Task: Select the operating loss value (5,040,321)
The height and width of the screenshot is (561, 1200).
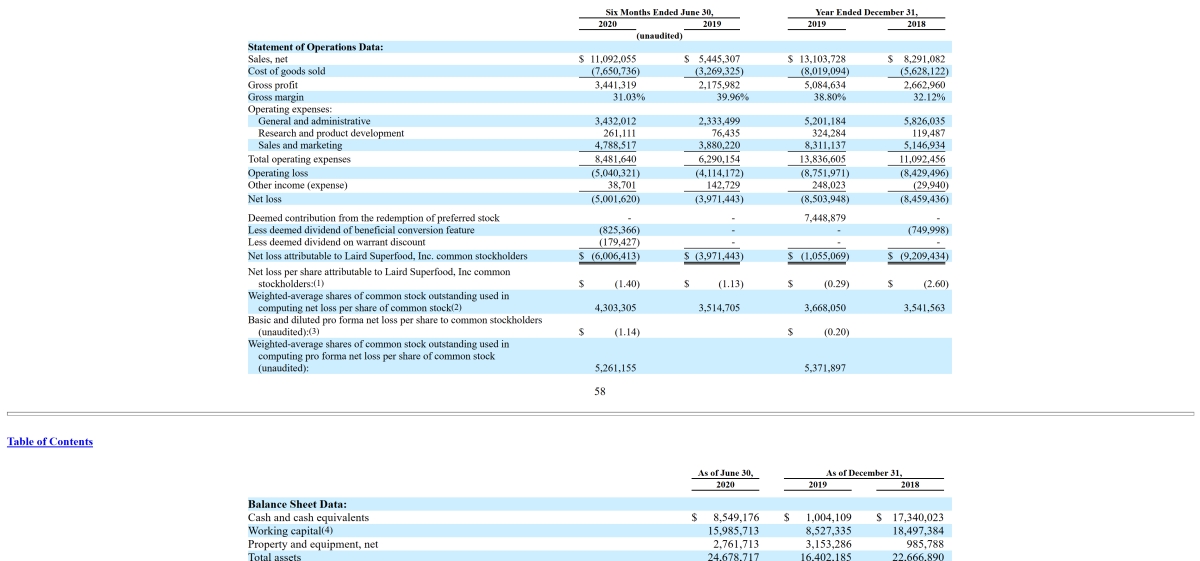Action: click(x=616, y=172)
